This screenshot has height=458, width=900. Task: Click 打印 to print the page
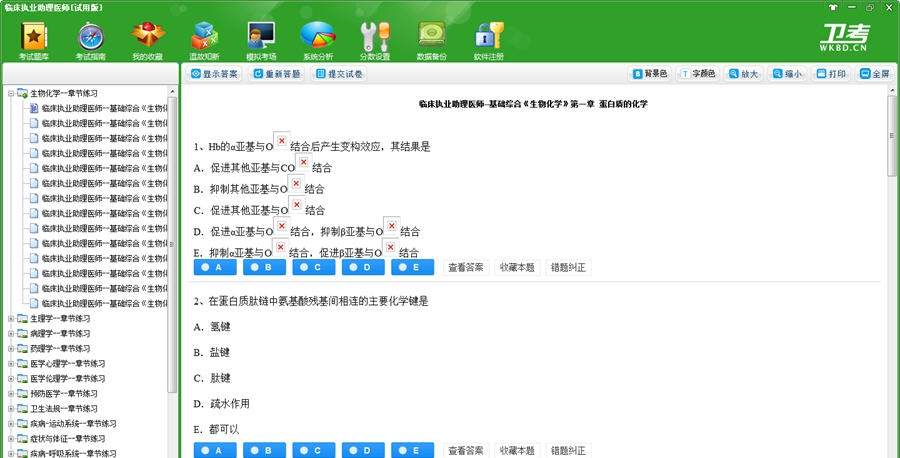pyautogui.click(x=831, y=73)
